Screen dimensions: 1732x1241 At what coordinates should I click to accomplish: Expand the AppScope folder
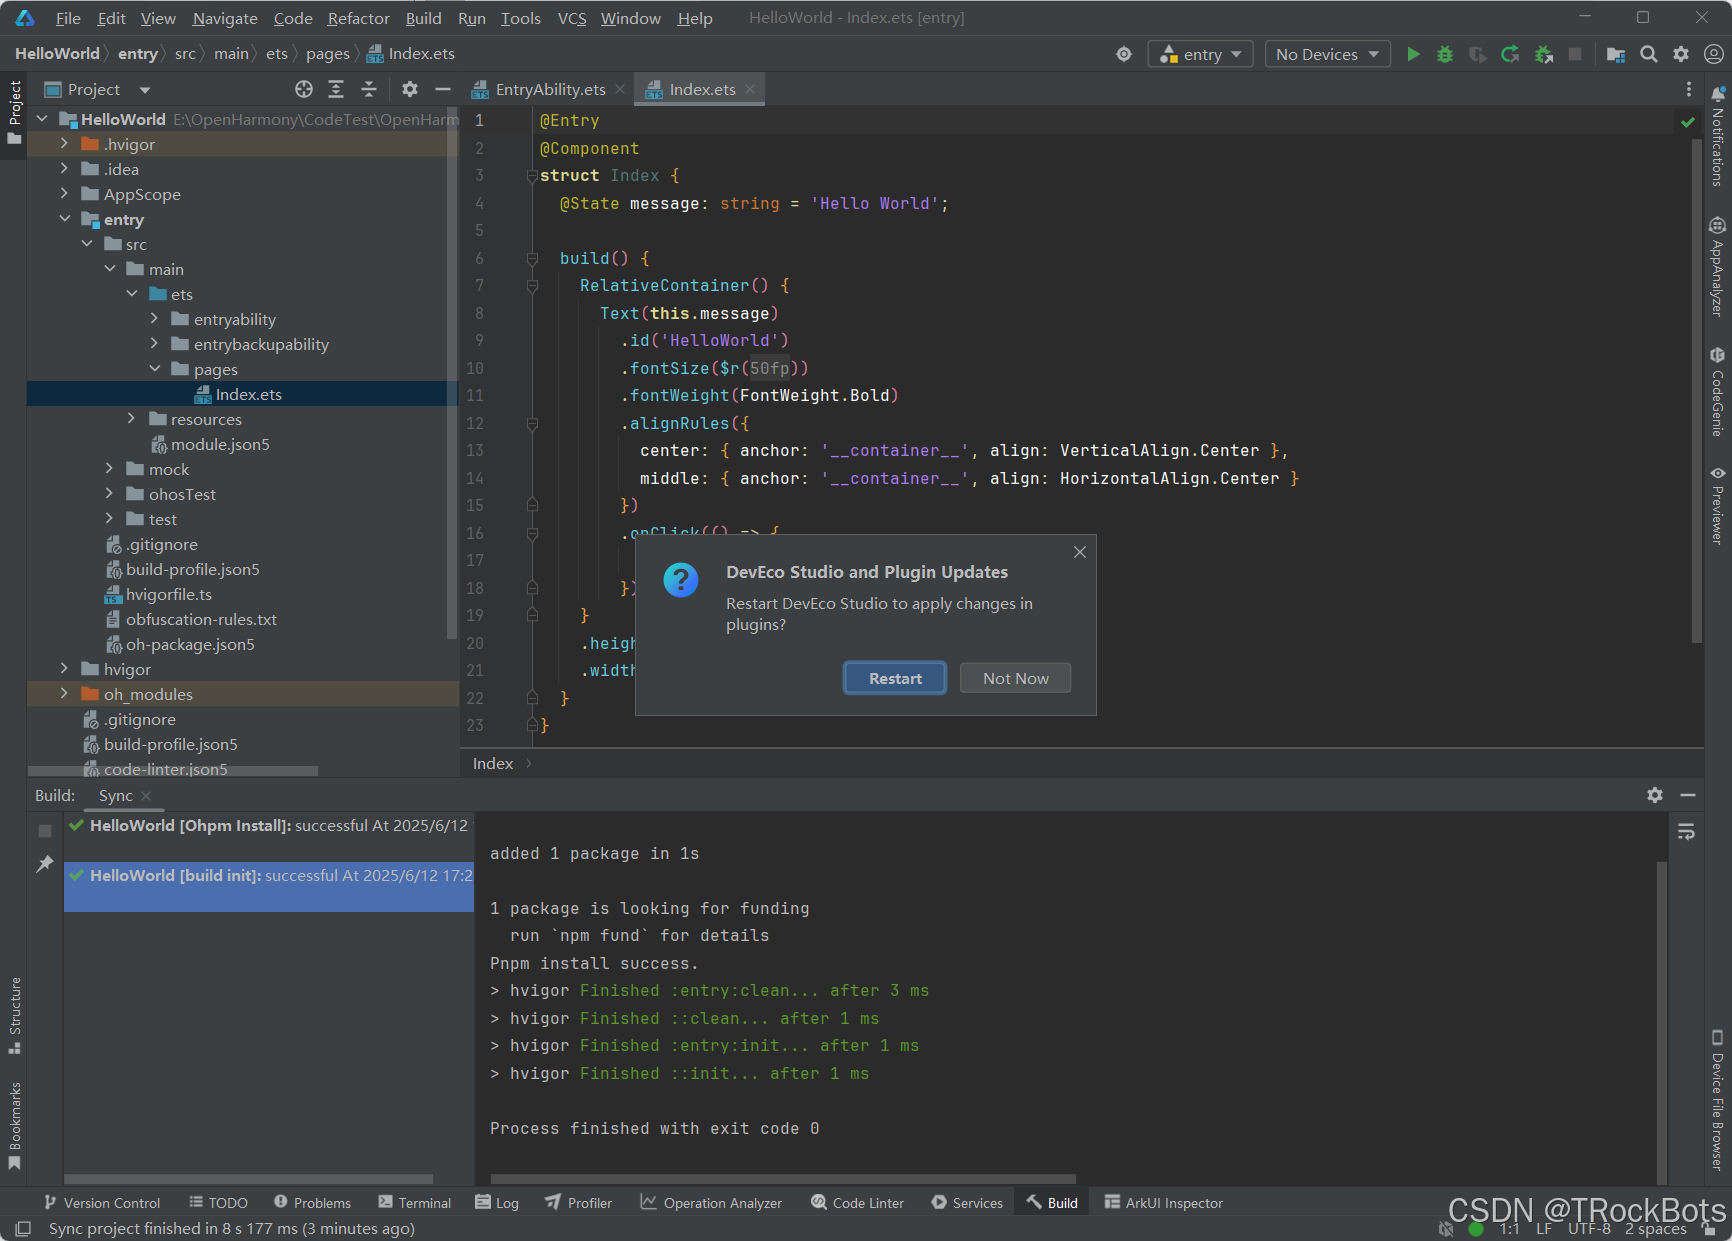pyautogui.click(x=64, y=194)
